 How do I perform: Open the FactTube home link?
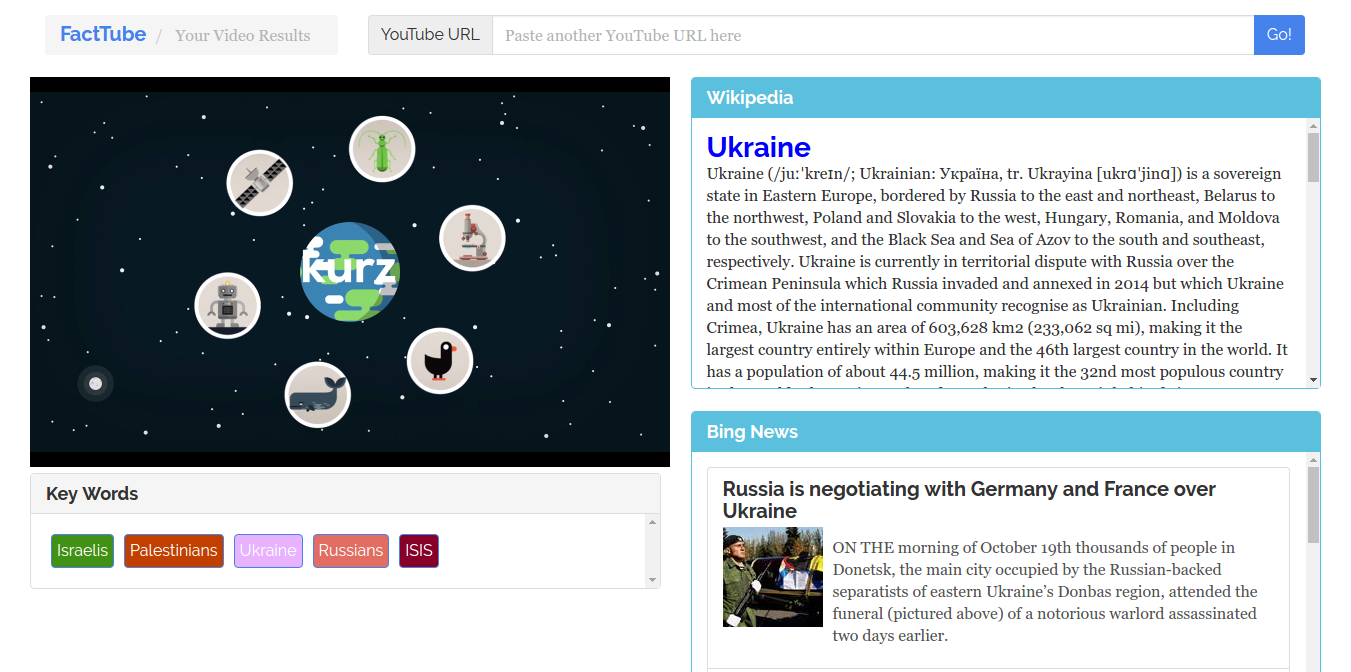(x=103, y=34)
